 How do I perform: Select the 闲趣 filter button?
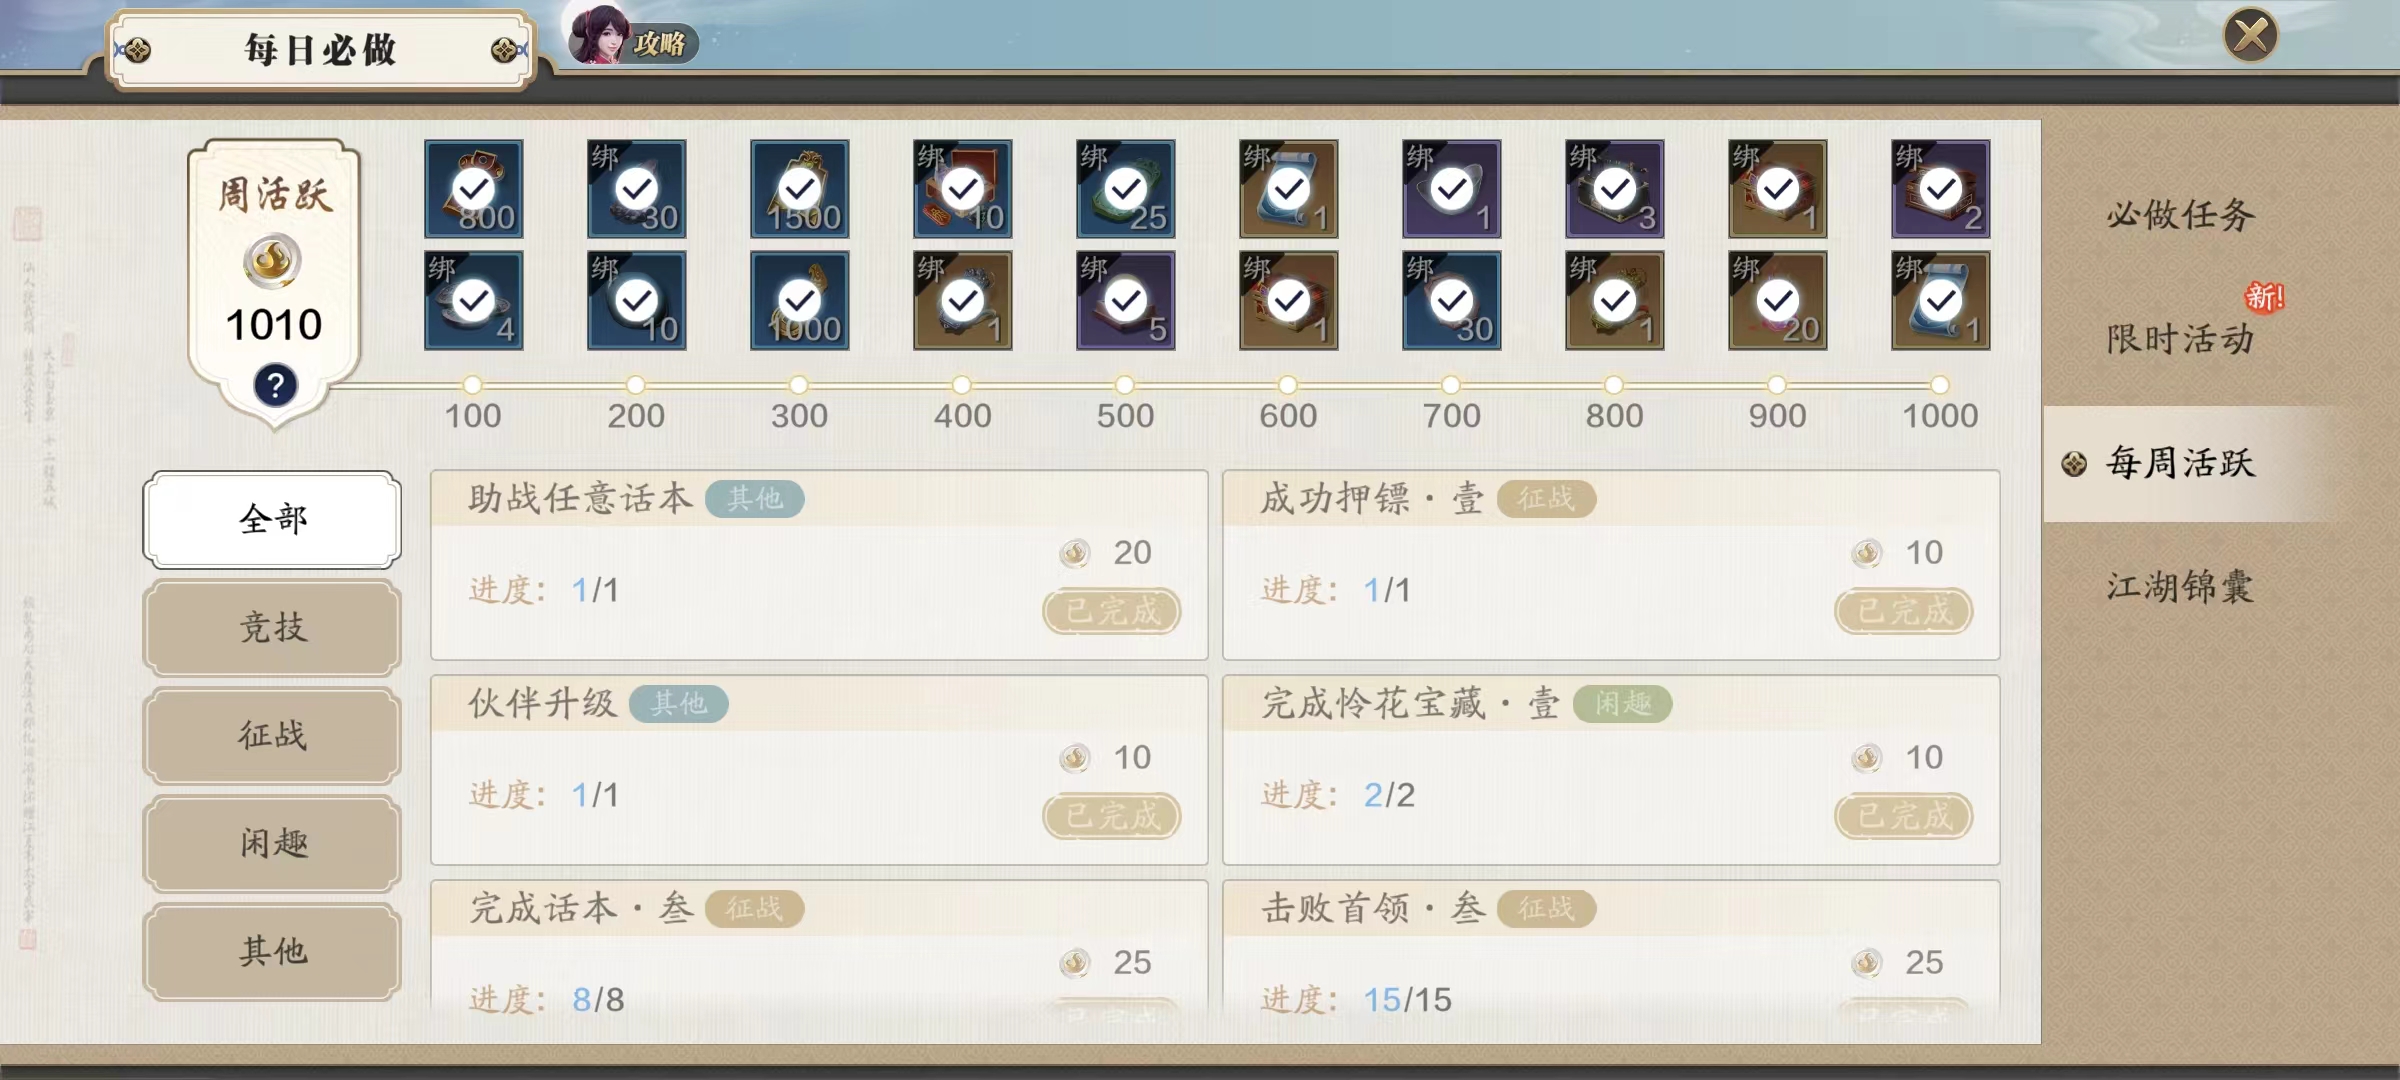(272, 844)
